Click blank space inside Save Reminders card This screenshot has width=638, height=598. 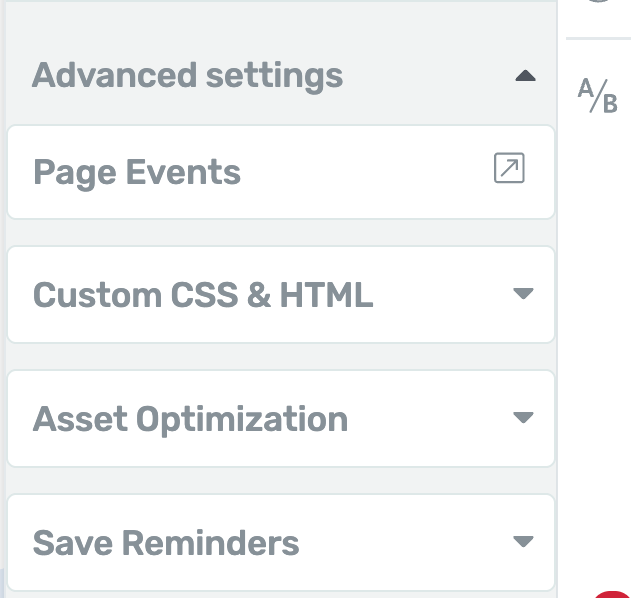(x=407, y=543)
